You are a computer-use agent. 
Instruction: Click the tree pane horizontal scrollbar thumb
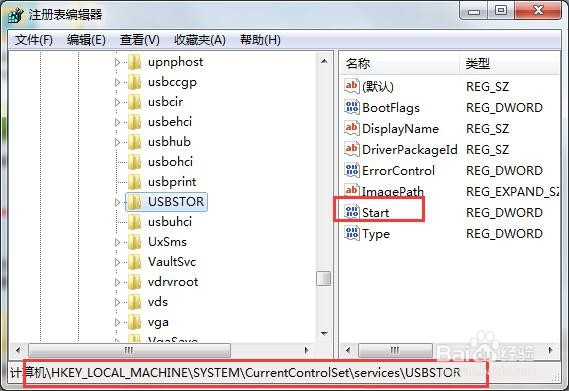(129, 350)
